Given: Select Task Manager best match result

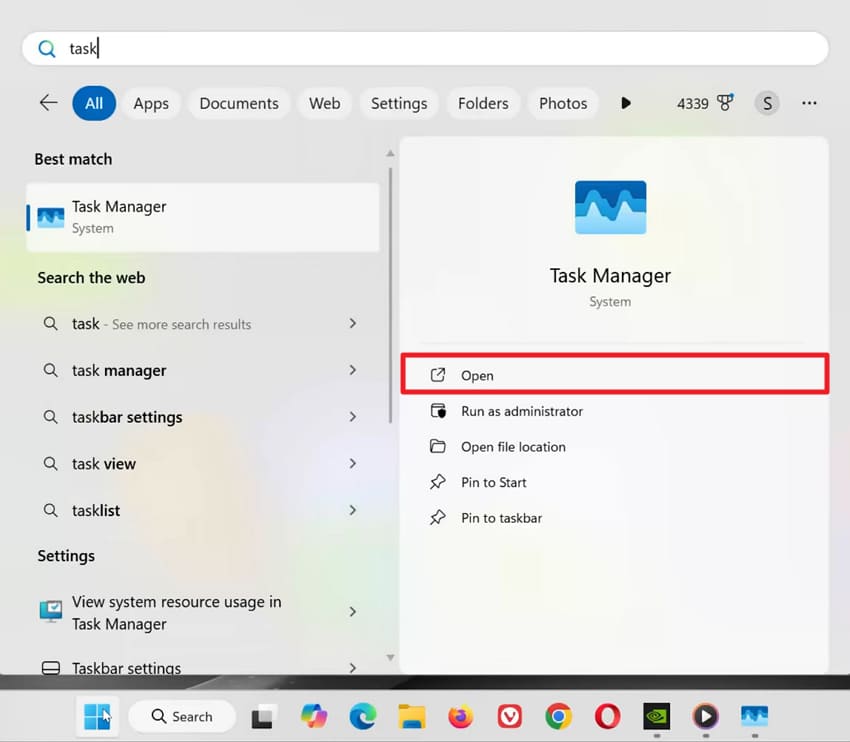Looking at the screenshot, I should point(202,217).
